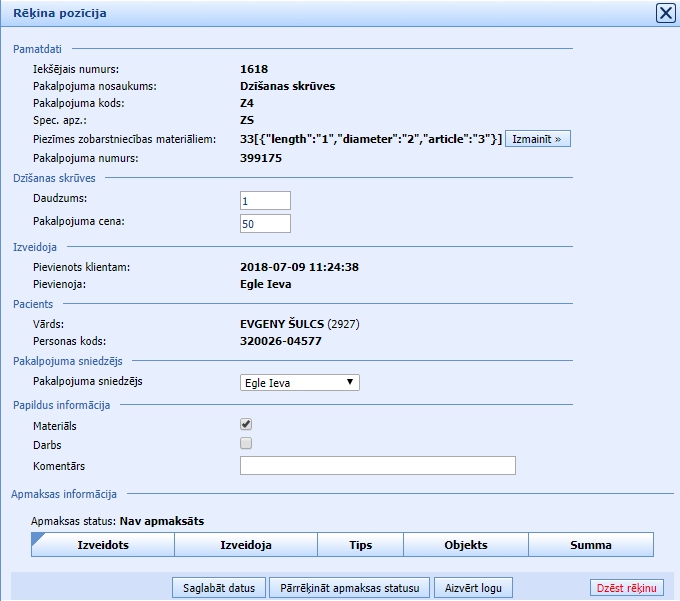Click the Daudzums input field

click(x=265, y=200)
